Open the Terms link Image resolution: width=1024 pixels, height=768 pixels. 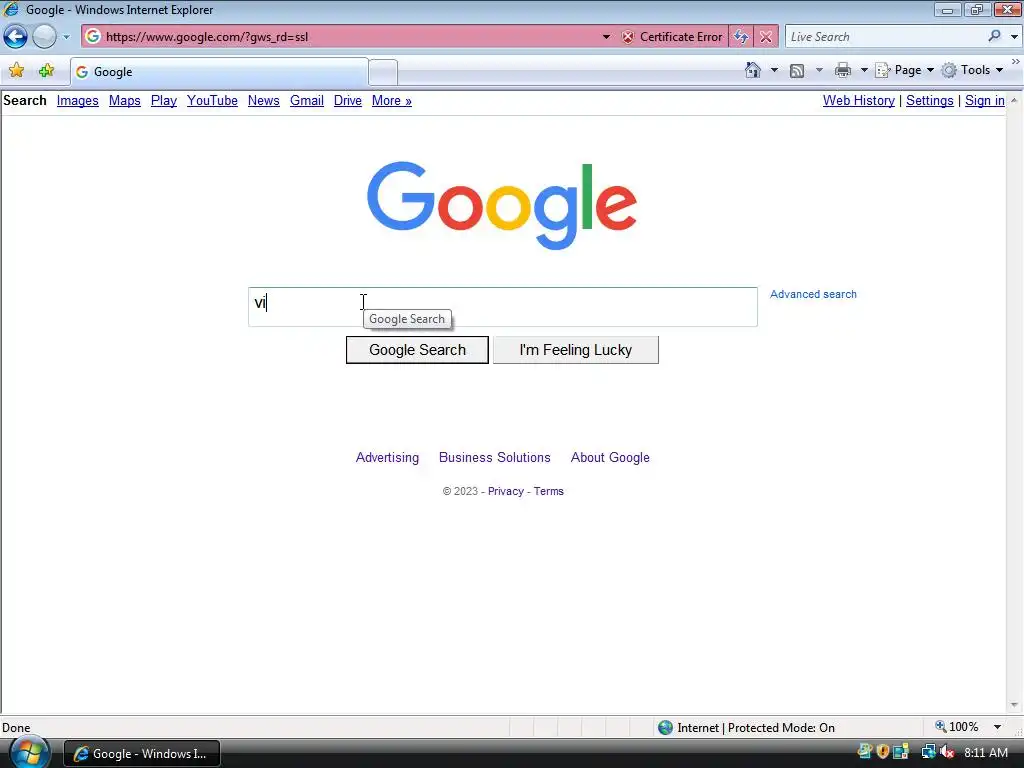coord(549,491)
